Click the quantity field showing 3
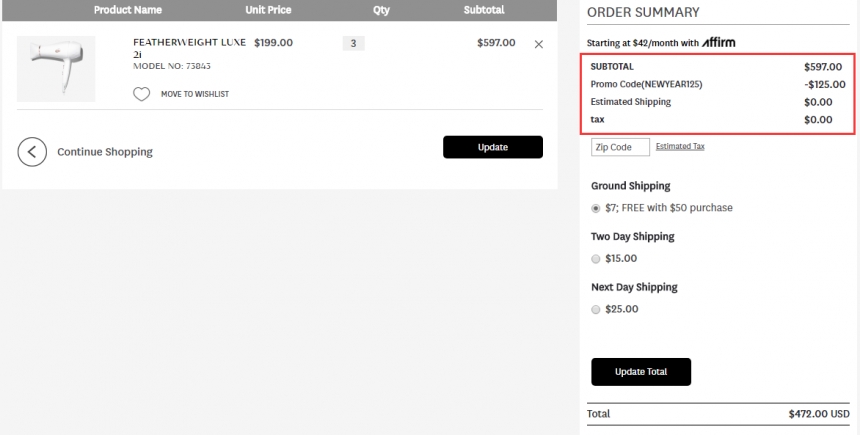This screenshot has height=435, width=860. (353, 43)
